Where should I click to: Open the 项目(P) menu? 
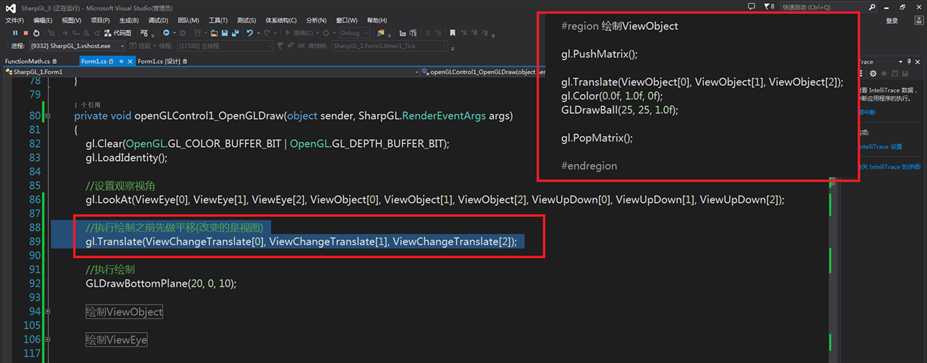100,21
